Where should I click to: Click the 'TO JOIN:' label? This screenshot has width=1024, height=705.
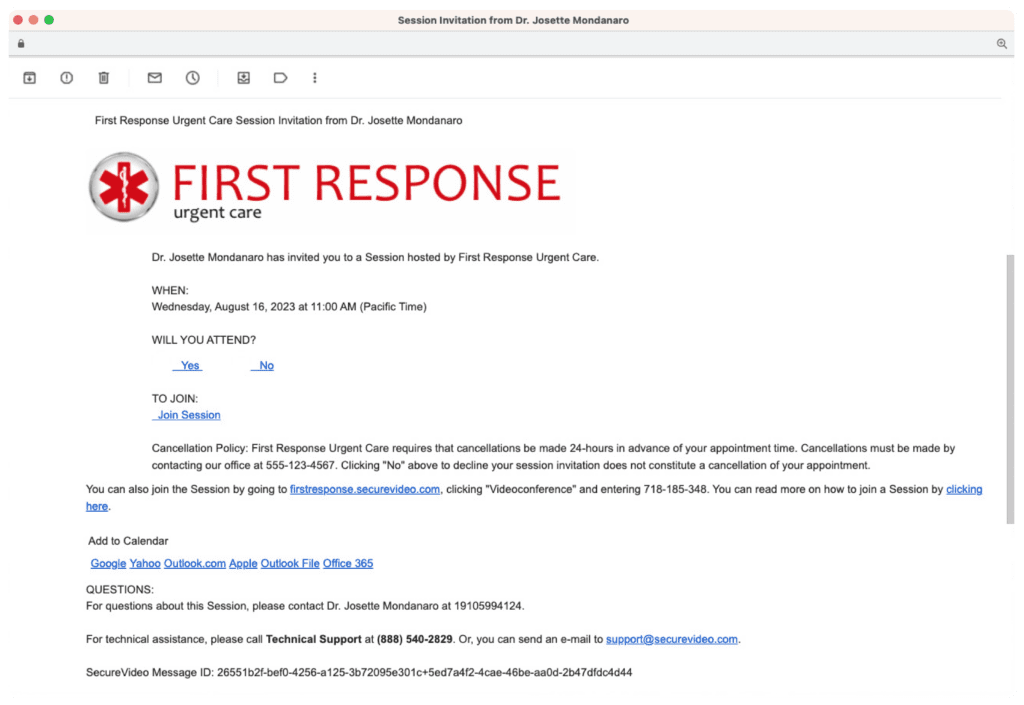[x=174, y=399]
